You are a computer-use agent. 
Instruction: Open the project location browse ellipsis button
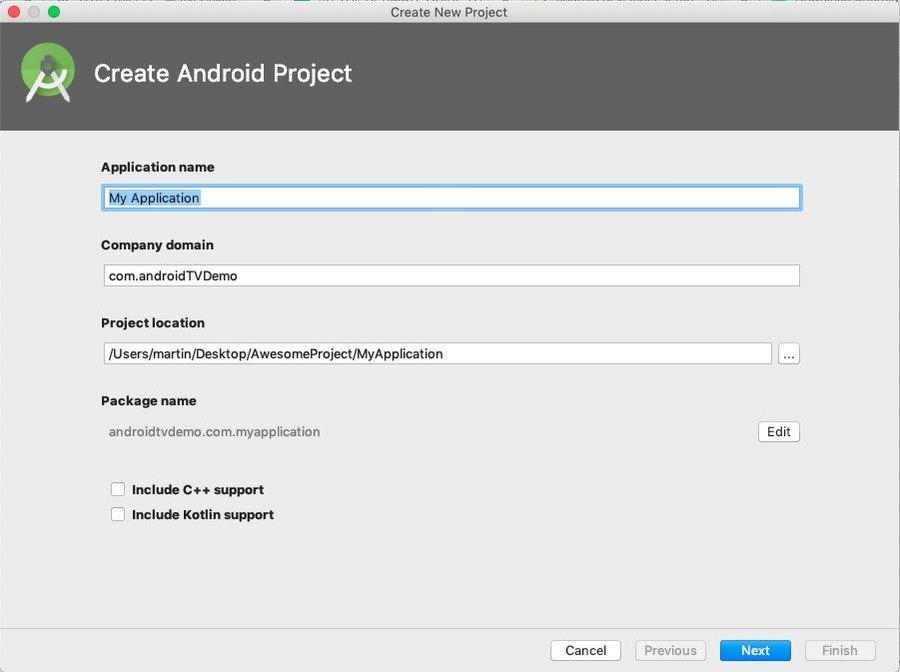click(789, 354)
